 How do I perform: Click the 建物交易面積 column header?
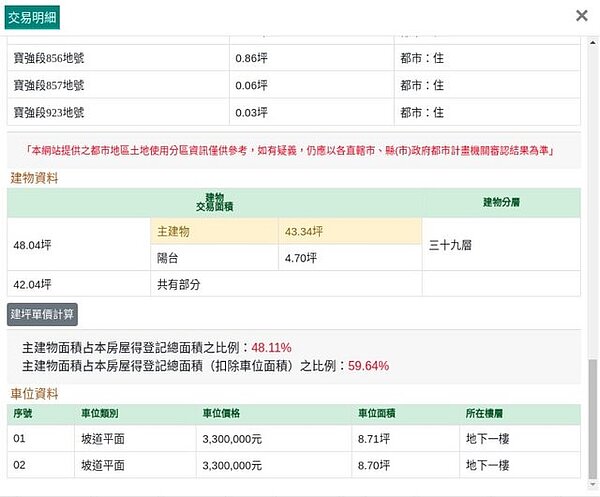[214, 202]
